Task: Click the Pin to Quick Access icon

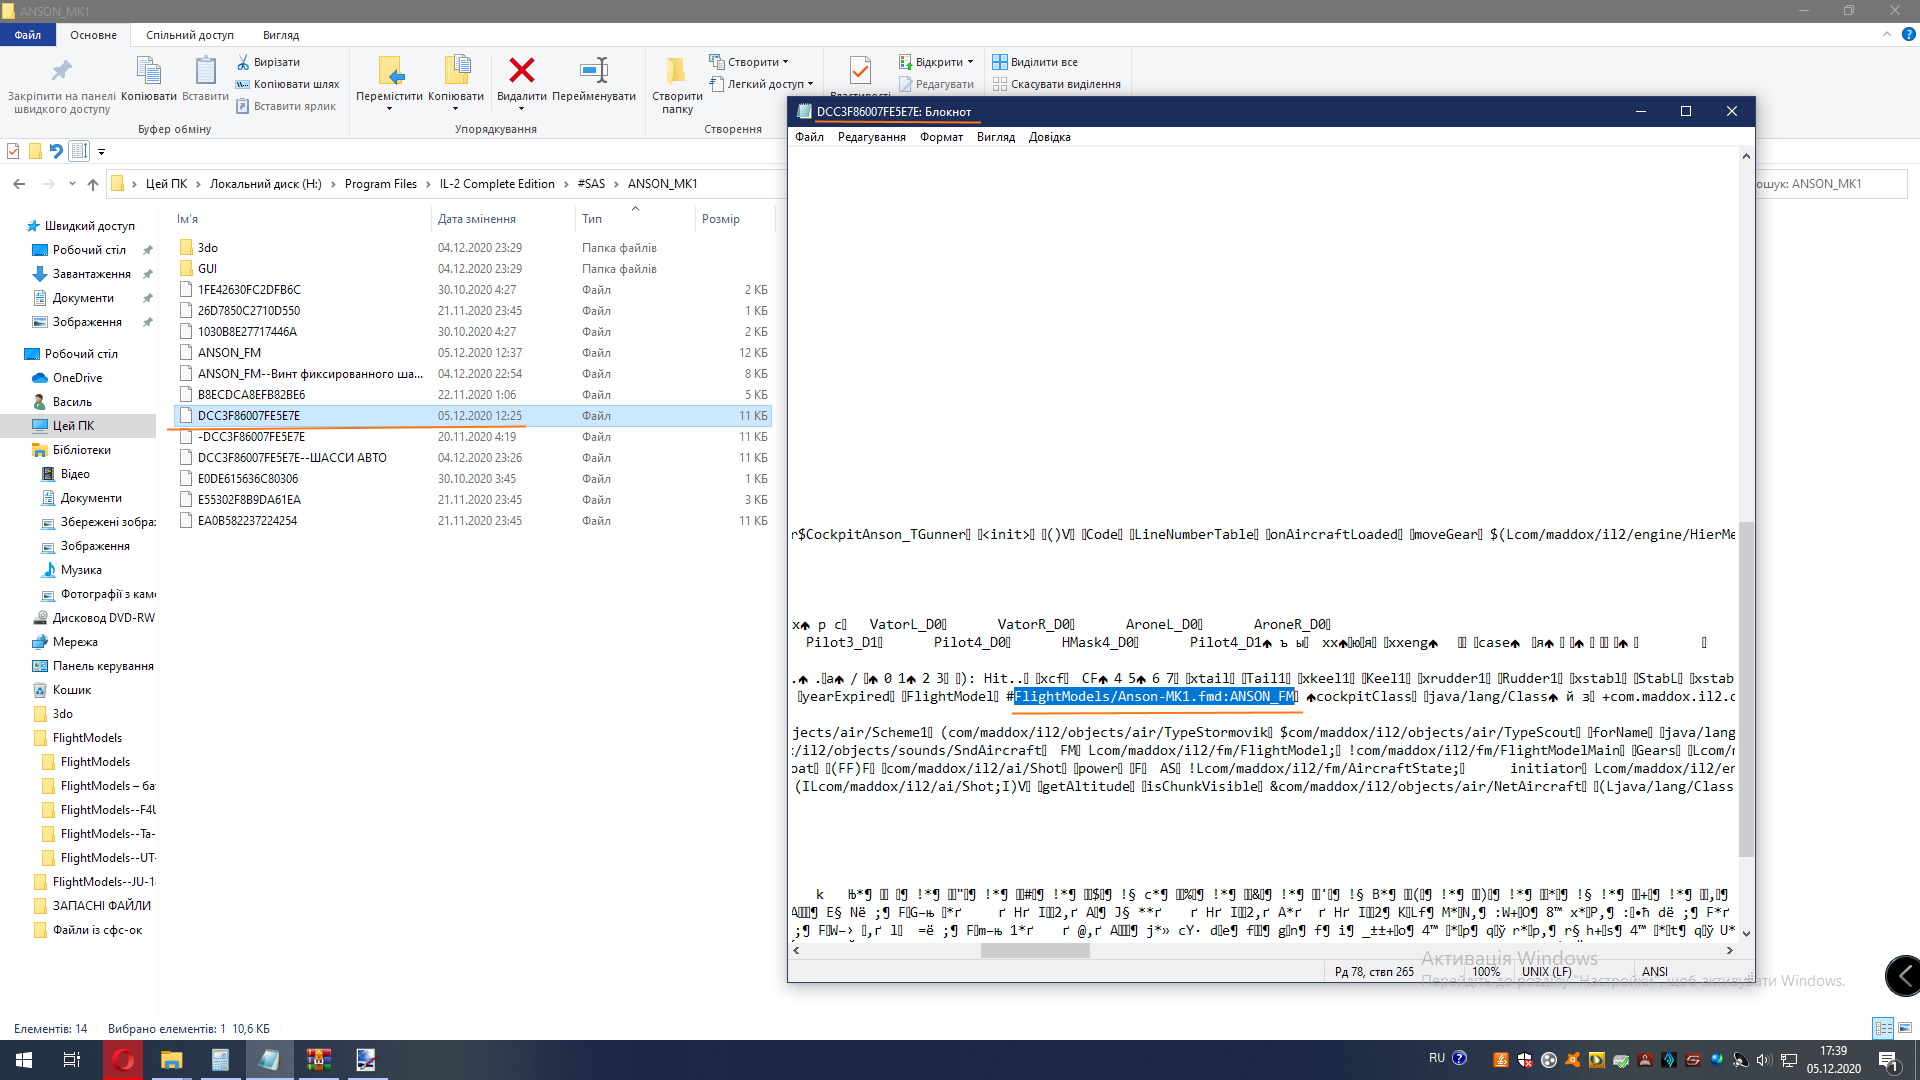Action: [61, 70]
